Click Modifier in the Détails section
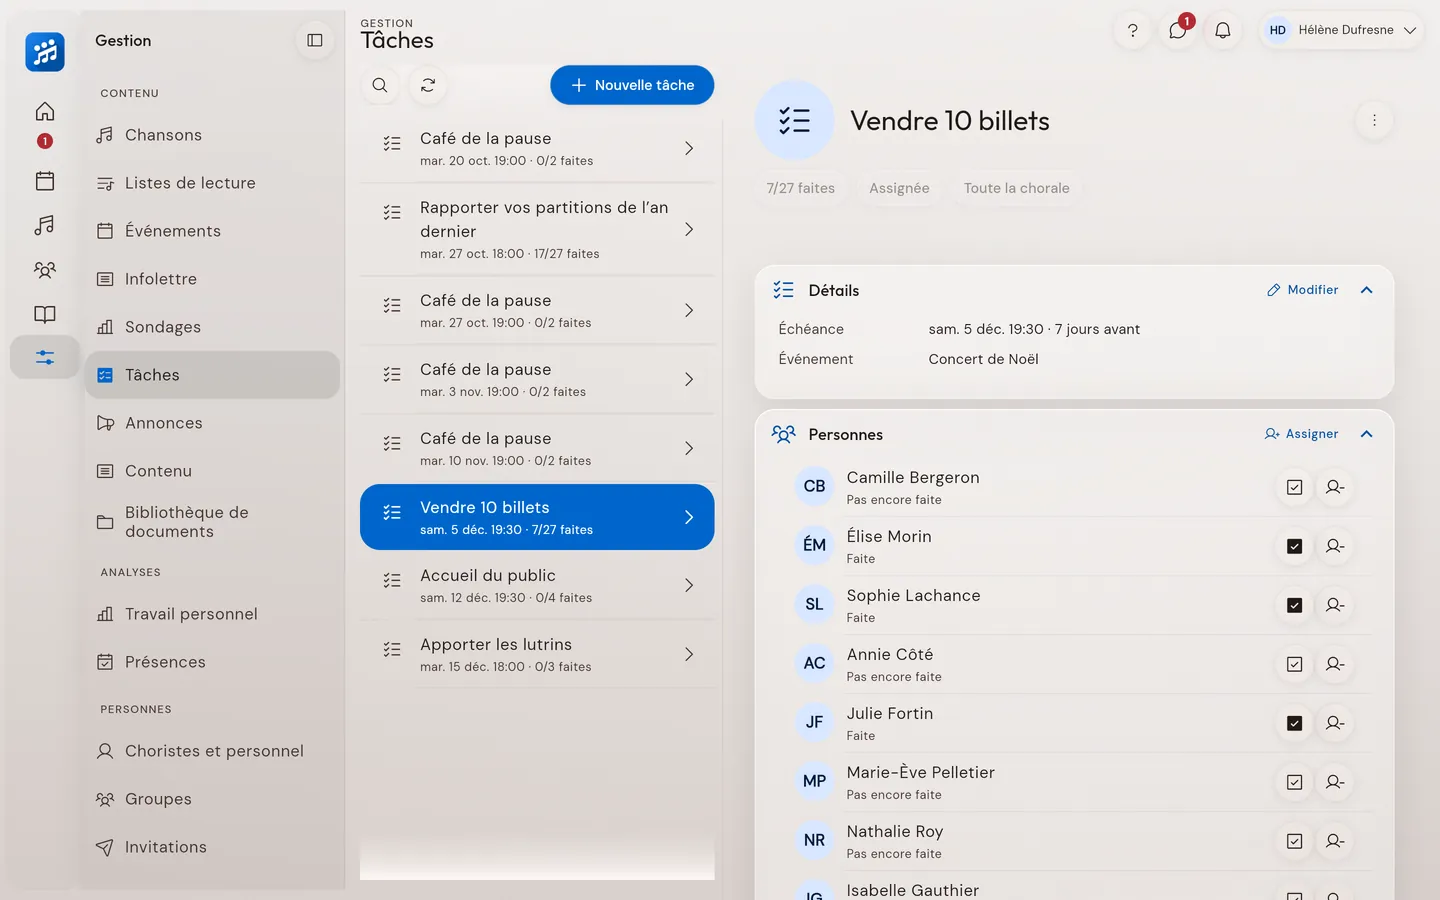Viewport: 1440px width, 900px height. [1302, 290]
